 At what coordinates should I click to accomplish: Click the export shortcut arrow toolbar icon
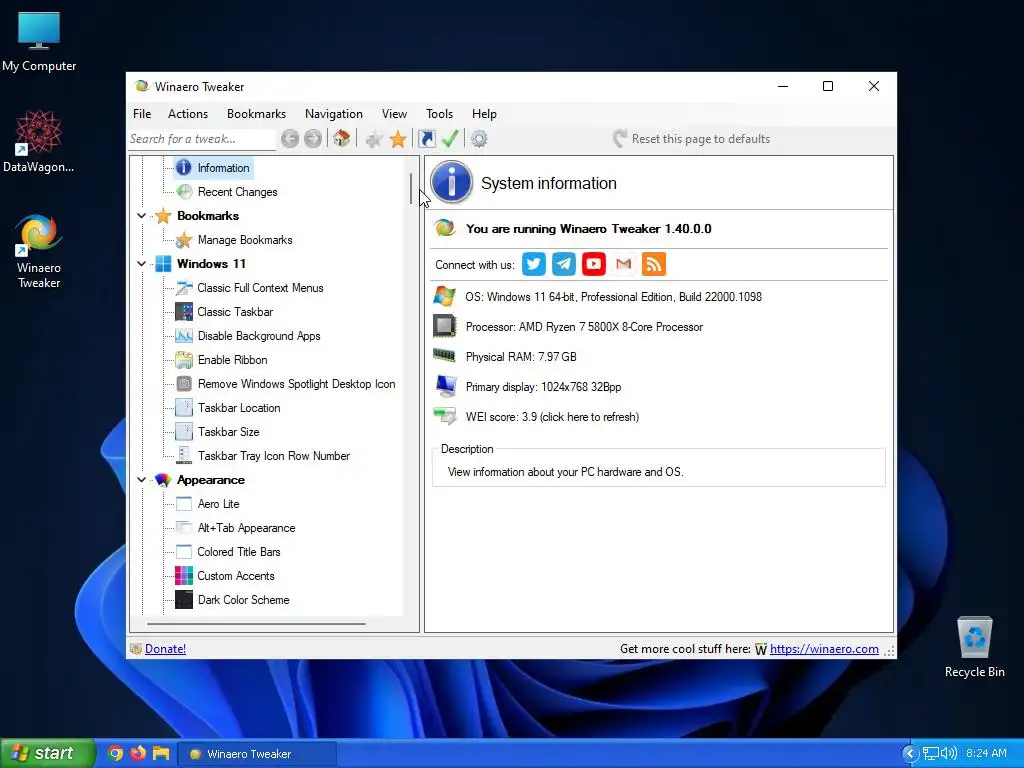(426, 138)
